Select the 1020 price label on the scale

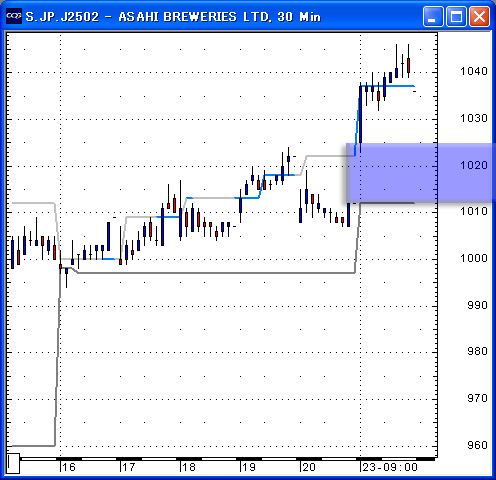pos(473,165)
